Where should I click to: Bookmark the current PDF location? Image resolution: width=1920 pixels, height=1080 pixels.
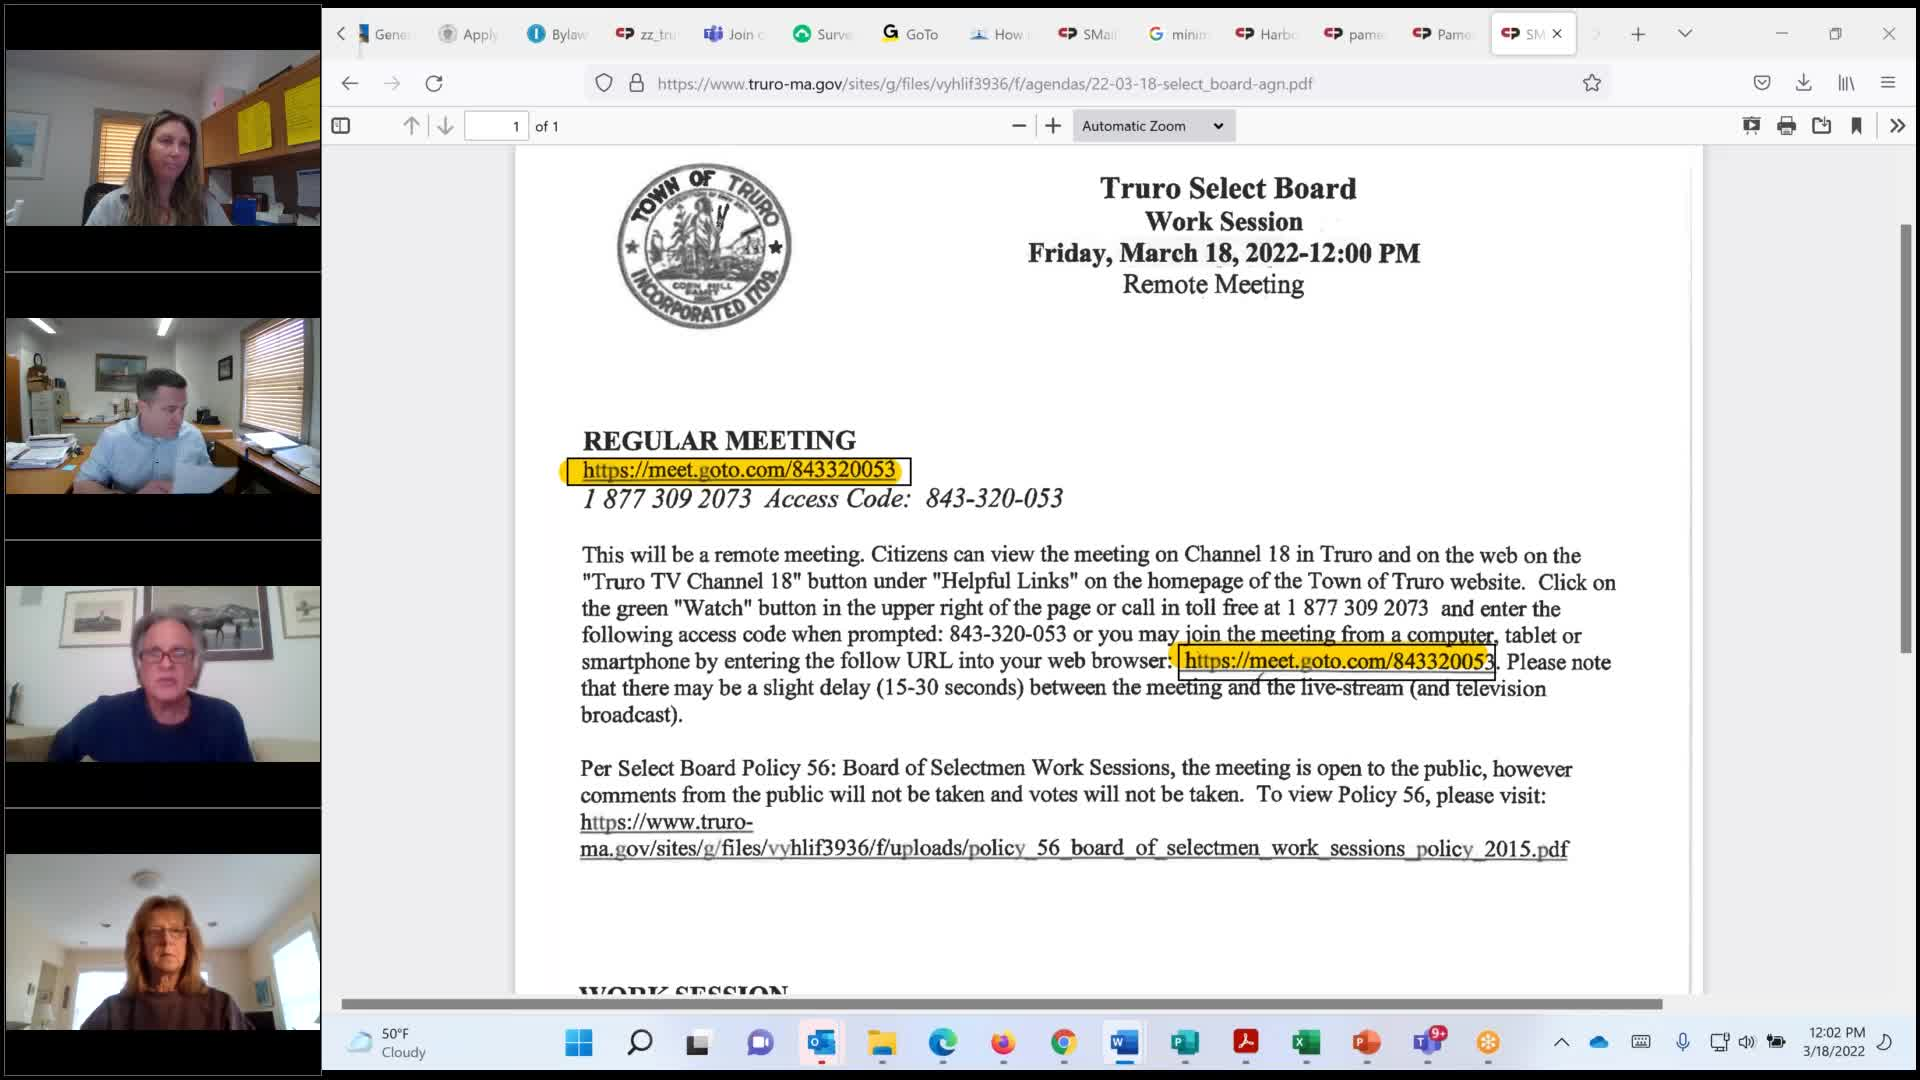[1857, 126]
